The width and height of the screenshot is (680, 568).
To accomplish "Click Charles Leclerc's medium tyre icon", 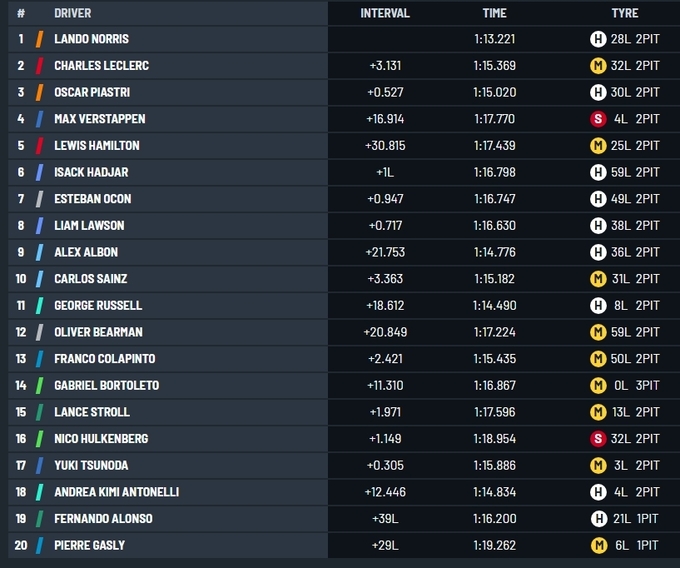I will 598,66.
